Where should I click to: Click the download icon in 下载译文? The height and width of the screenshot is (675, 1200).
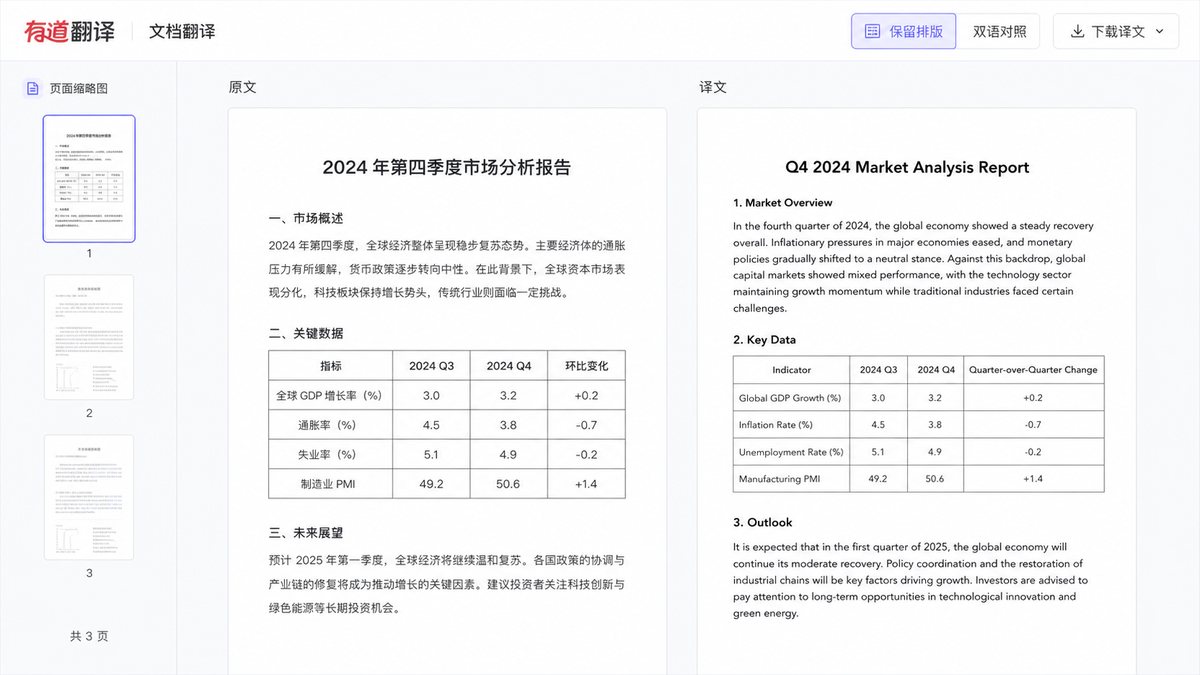click(x=1078, y=31)
